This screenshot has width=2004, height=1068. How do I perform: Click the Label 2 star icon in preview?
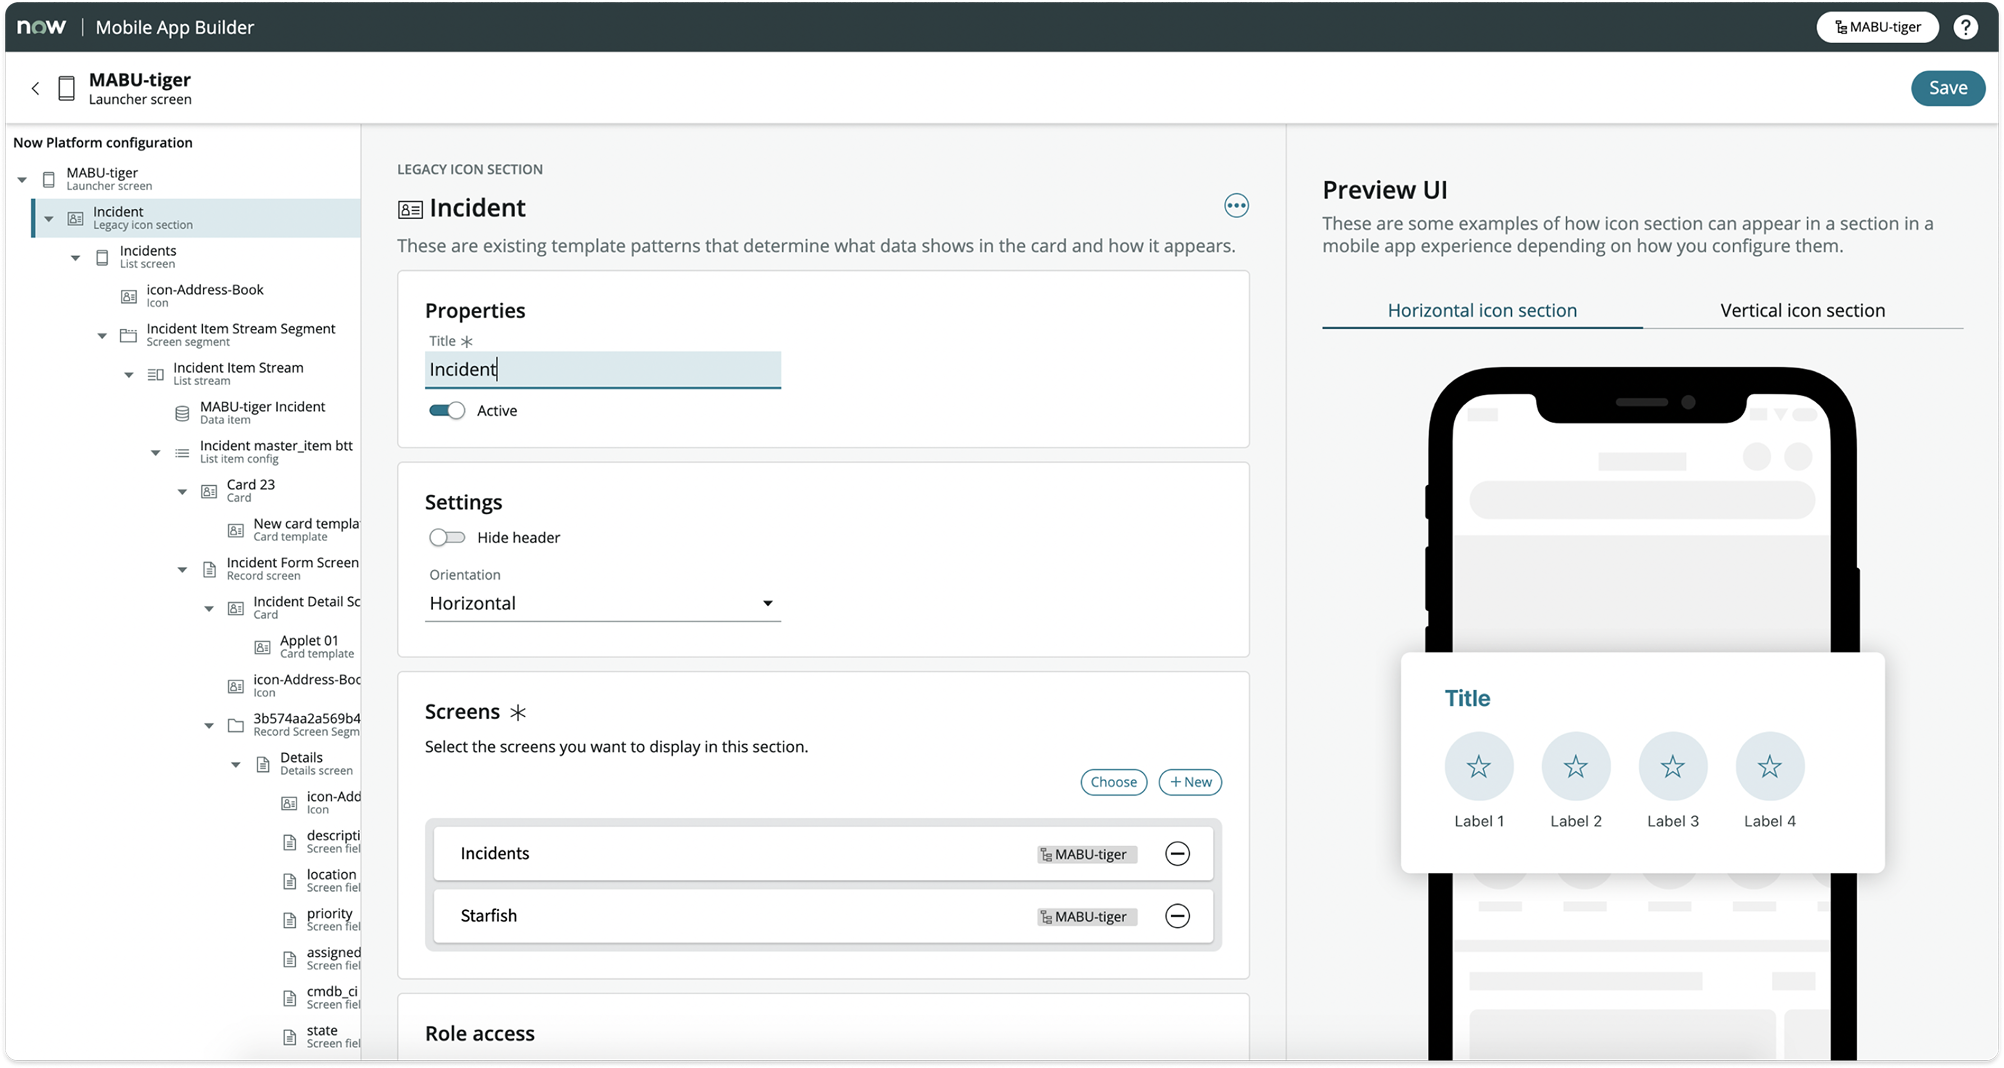coord(1575,767)
